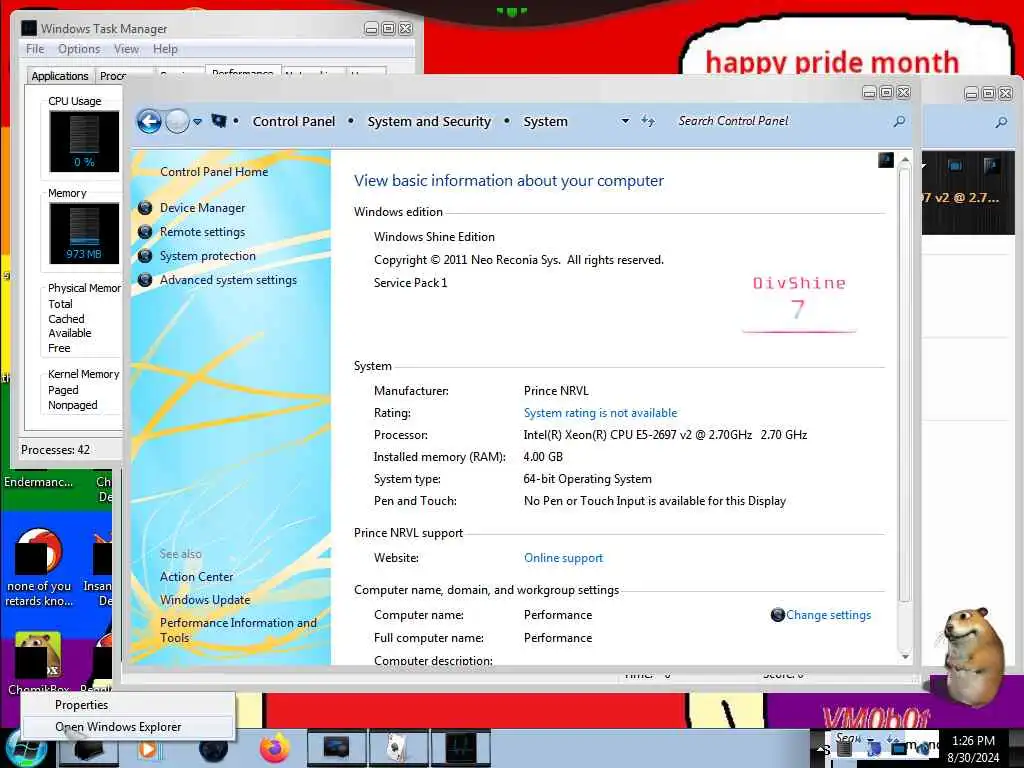Click the '4.00 GB' installed memory value
This screenshot has height=768, width=1024.
(x=543, y=456)
